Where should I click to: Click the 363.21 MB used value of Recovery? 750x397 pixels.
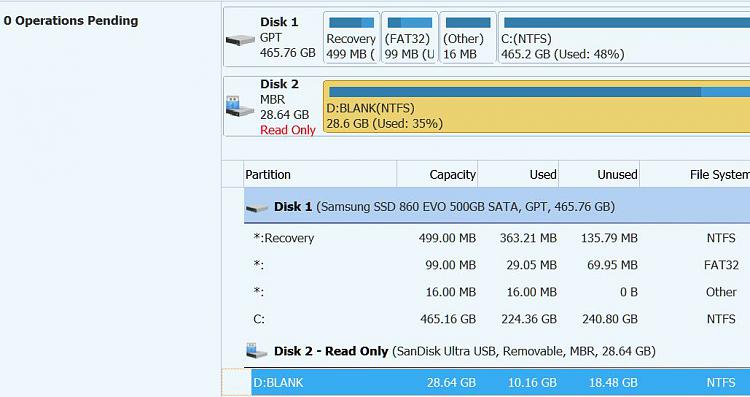[529, 238]
